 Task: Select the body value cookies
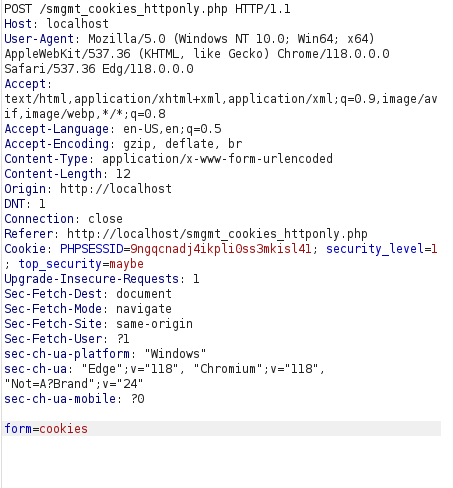[x=63, y=429]
